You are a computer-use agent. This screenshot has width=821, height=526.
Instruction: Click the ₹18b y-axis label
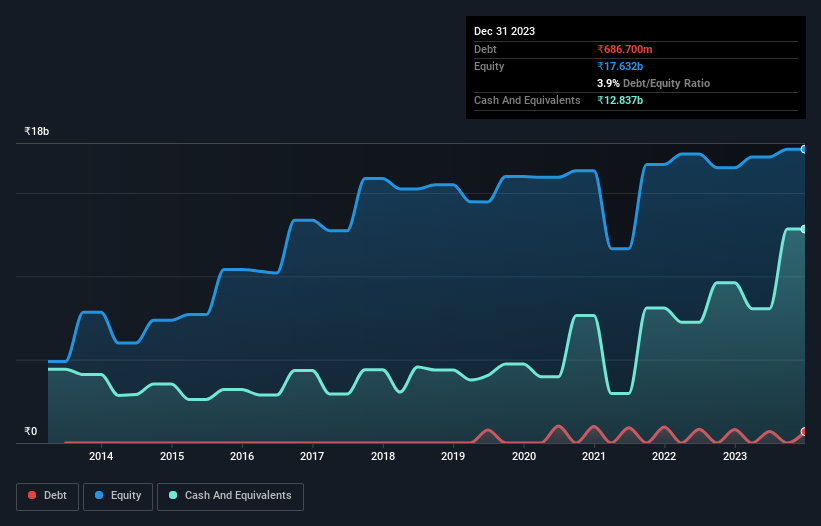pos(37,131)
